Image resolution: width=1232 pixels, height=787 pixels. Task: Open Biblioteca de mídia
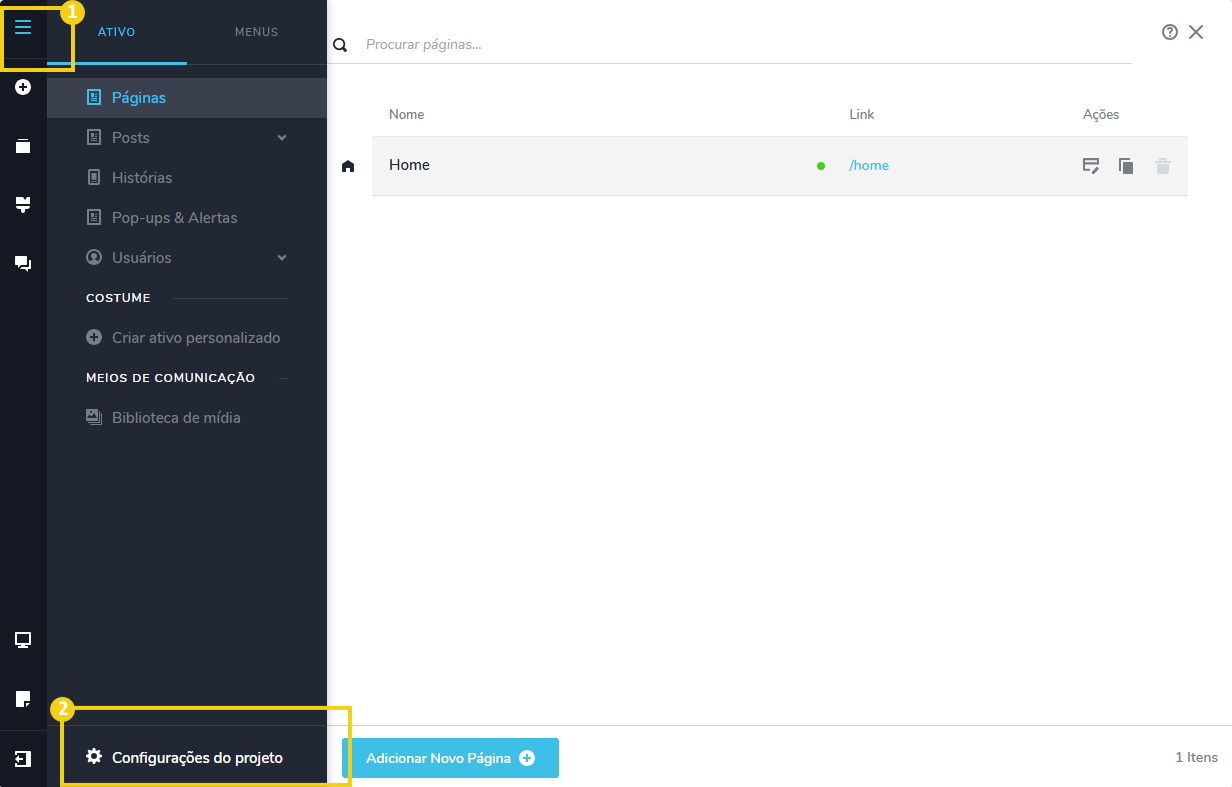click(x=175, y=418)
